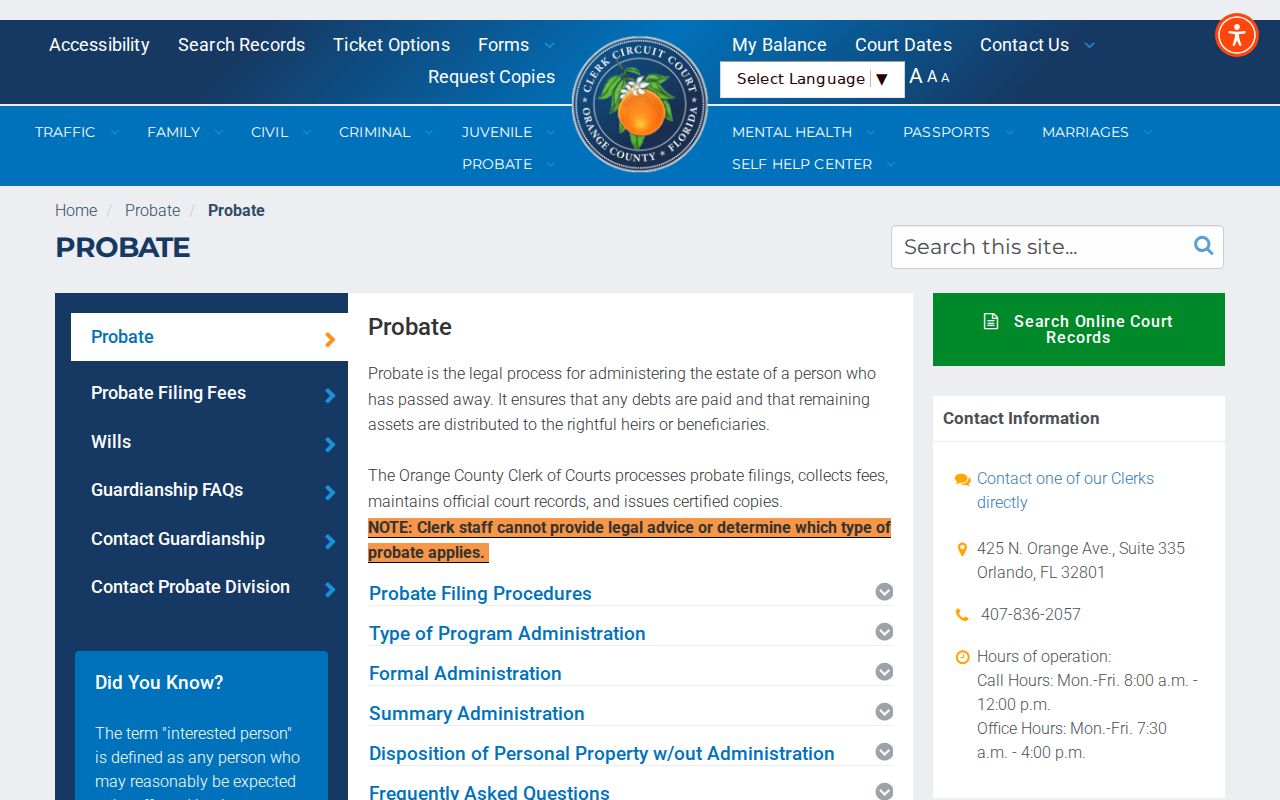Click the map pin icon by address

click(x=962, y=549)
